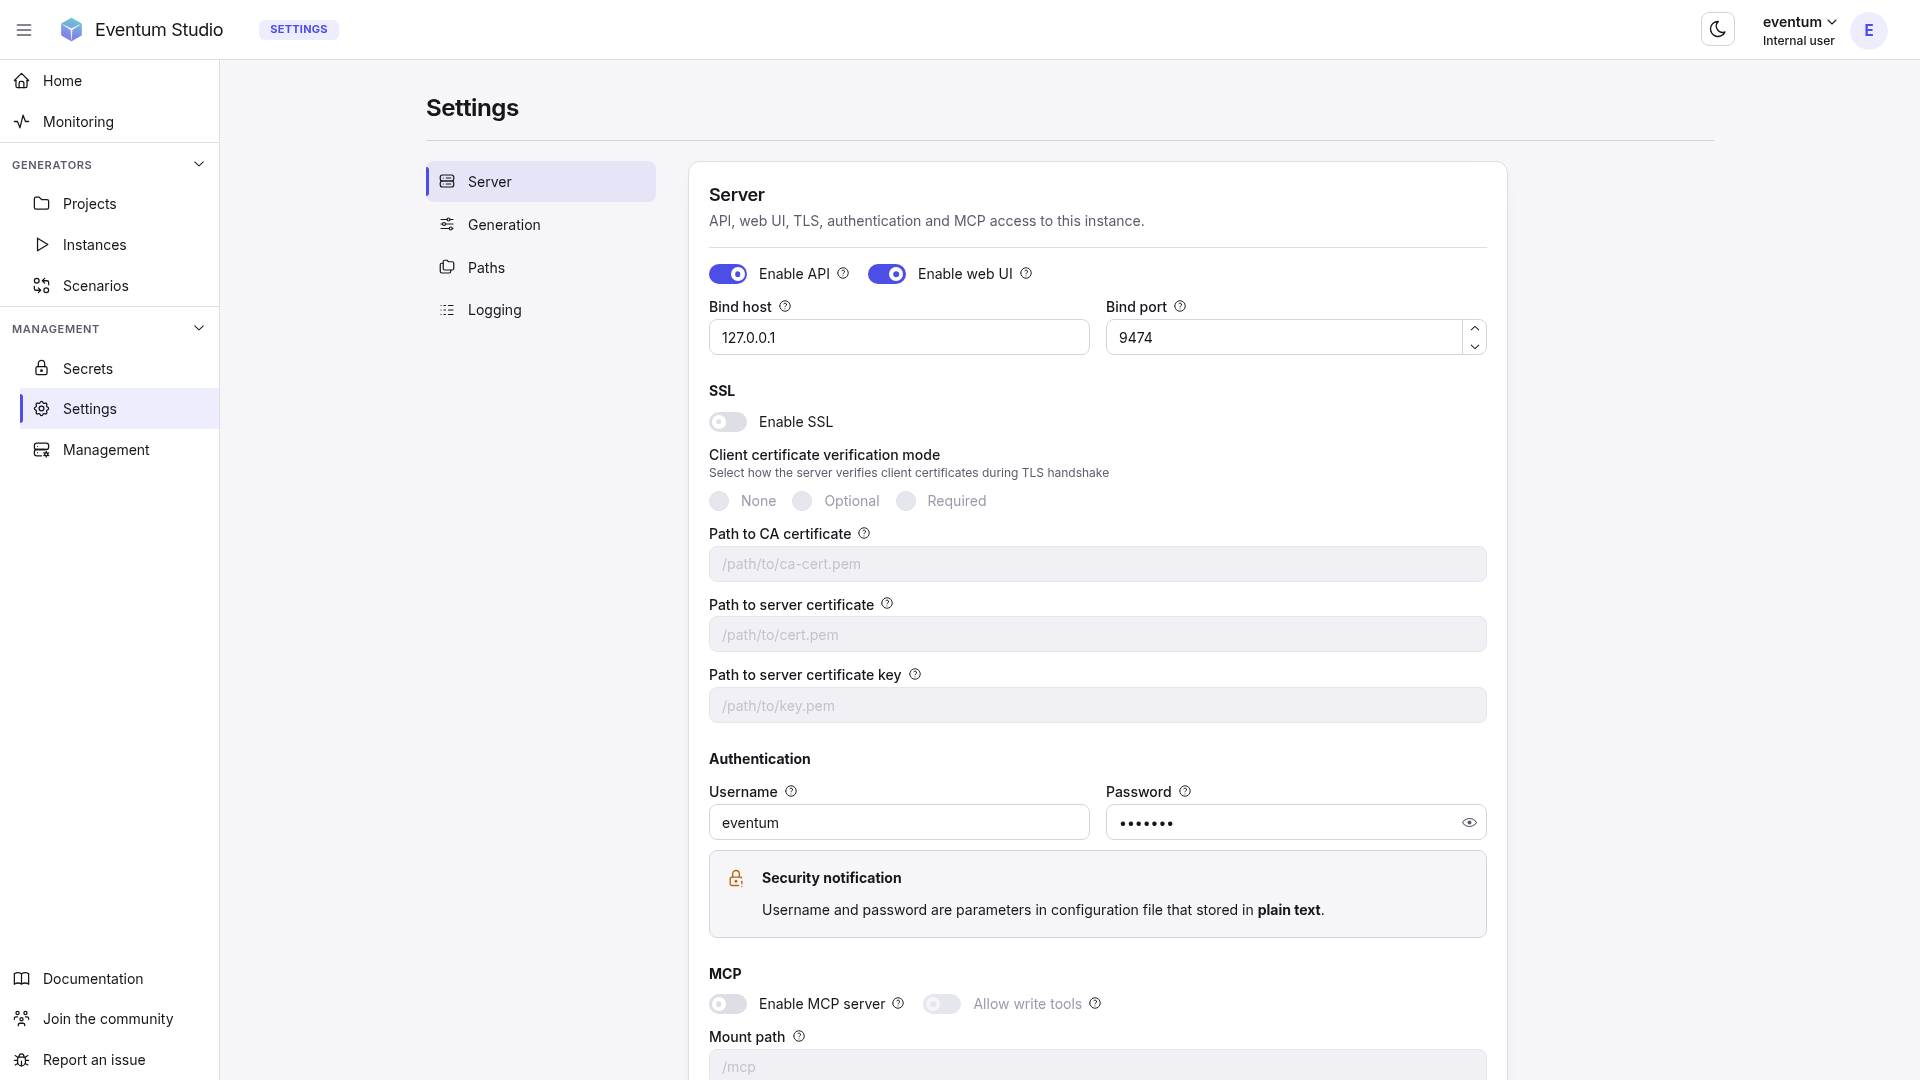Switch to the Generation settings tab

(x=541, y=225)
